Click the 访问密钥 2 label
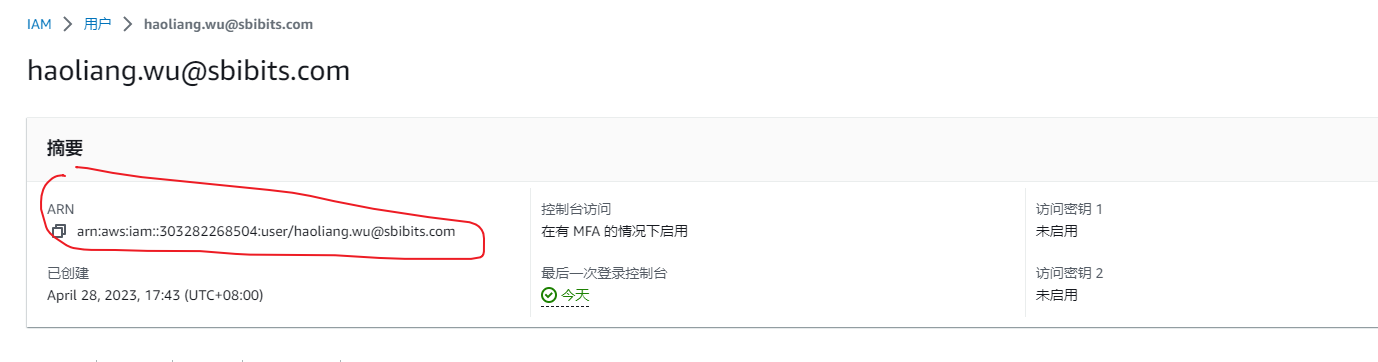This screenshot has height=362, width=1378. (x=1070, y=273)
